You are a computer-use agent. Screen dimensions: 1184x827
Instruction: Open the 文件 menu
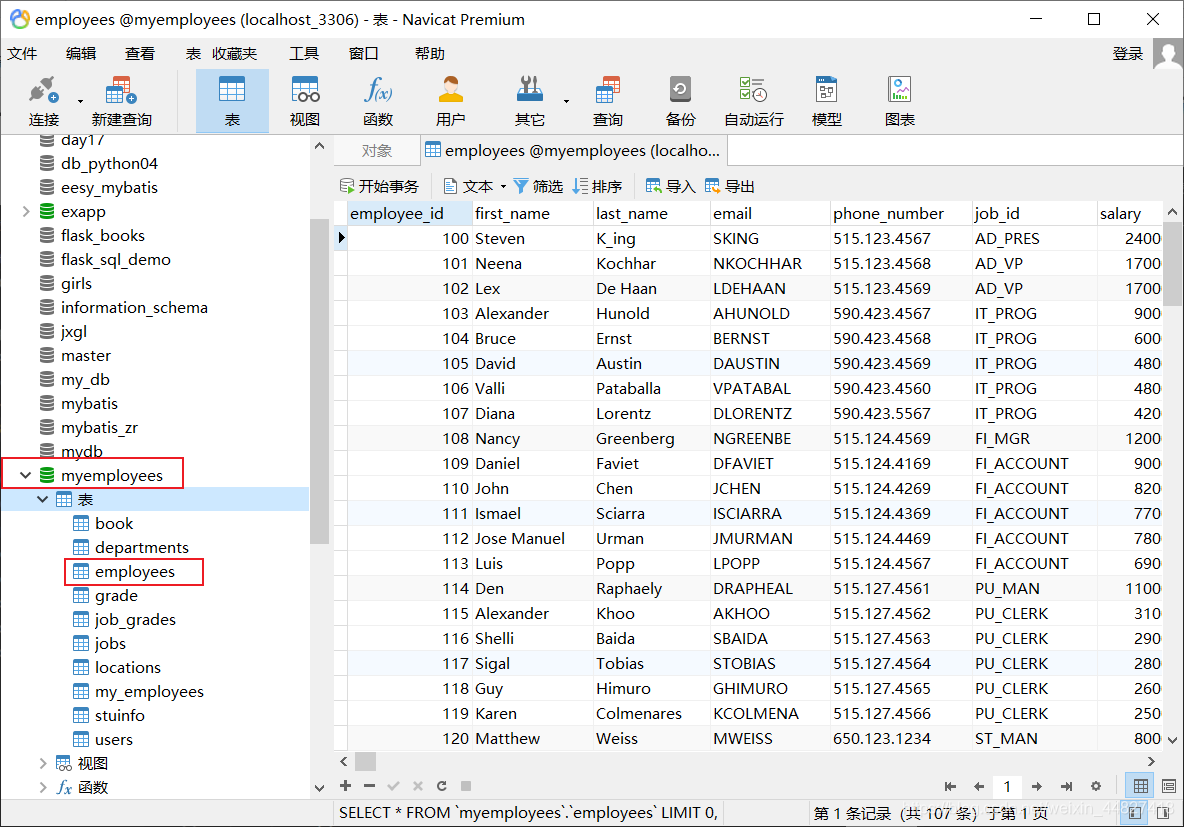coord(22,54)
